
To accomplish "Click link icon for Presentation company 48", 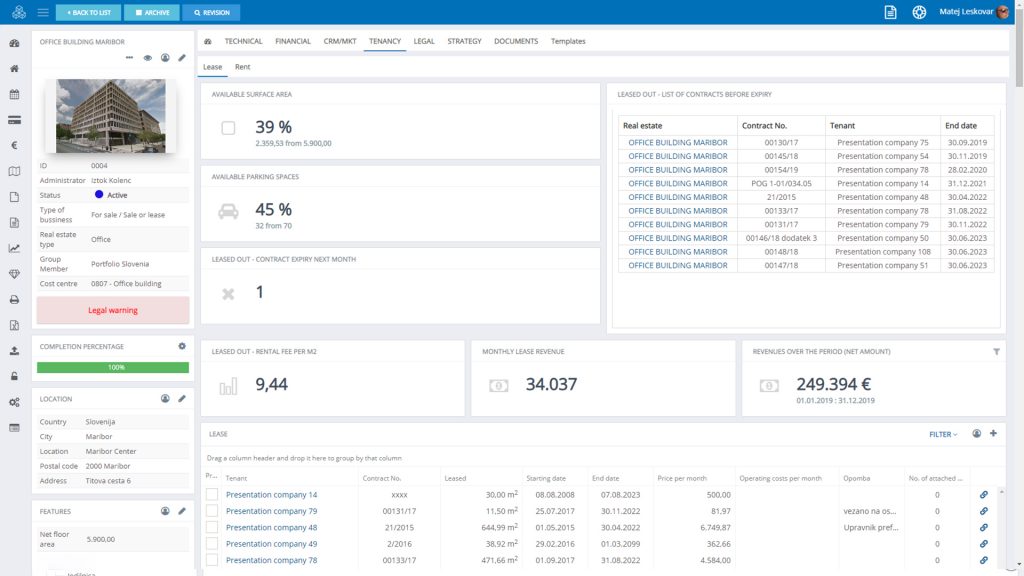I will (x=983, y=527).
